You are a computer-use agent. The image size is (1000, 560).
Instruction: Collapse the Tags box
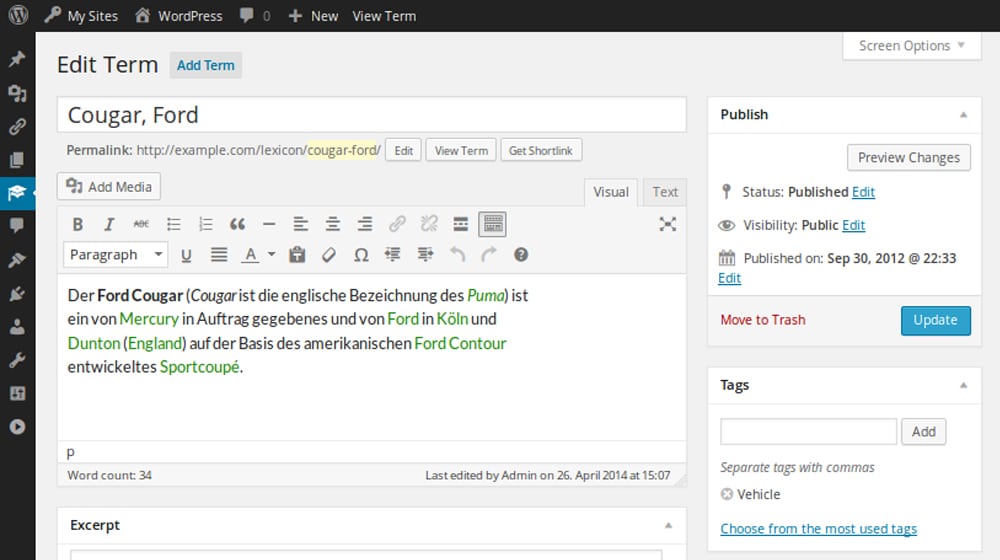[964, 385]
